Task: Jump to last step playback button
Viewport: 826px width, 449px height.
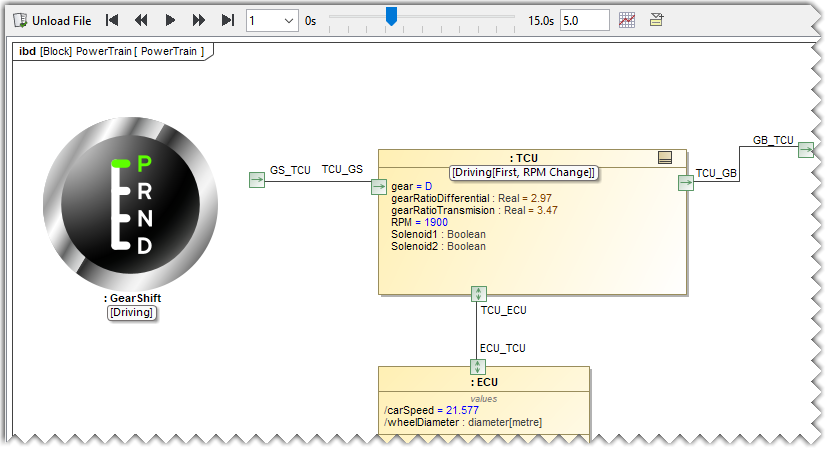Action: tap(228, 20)
